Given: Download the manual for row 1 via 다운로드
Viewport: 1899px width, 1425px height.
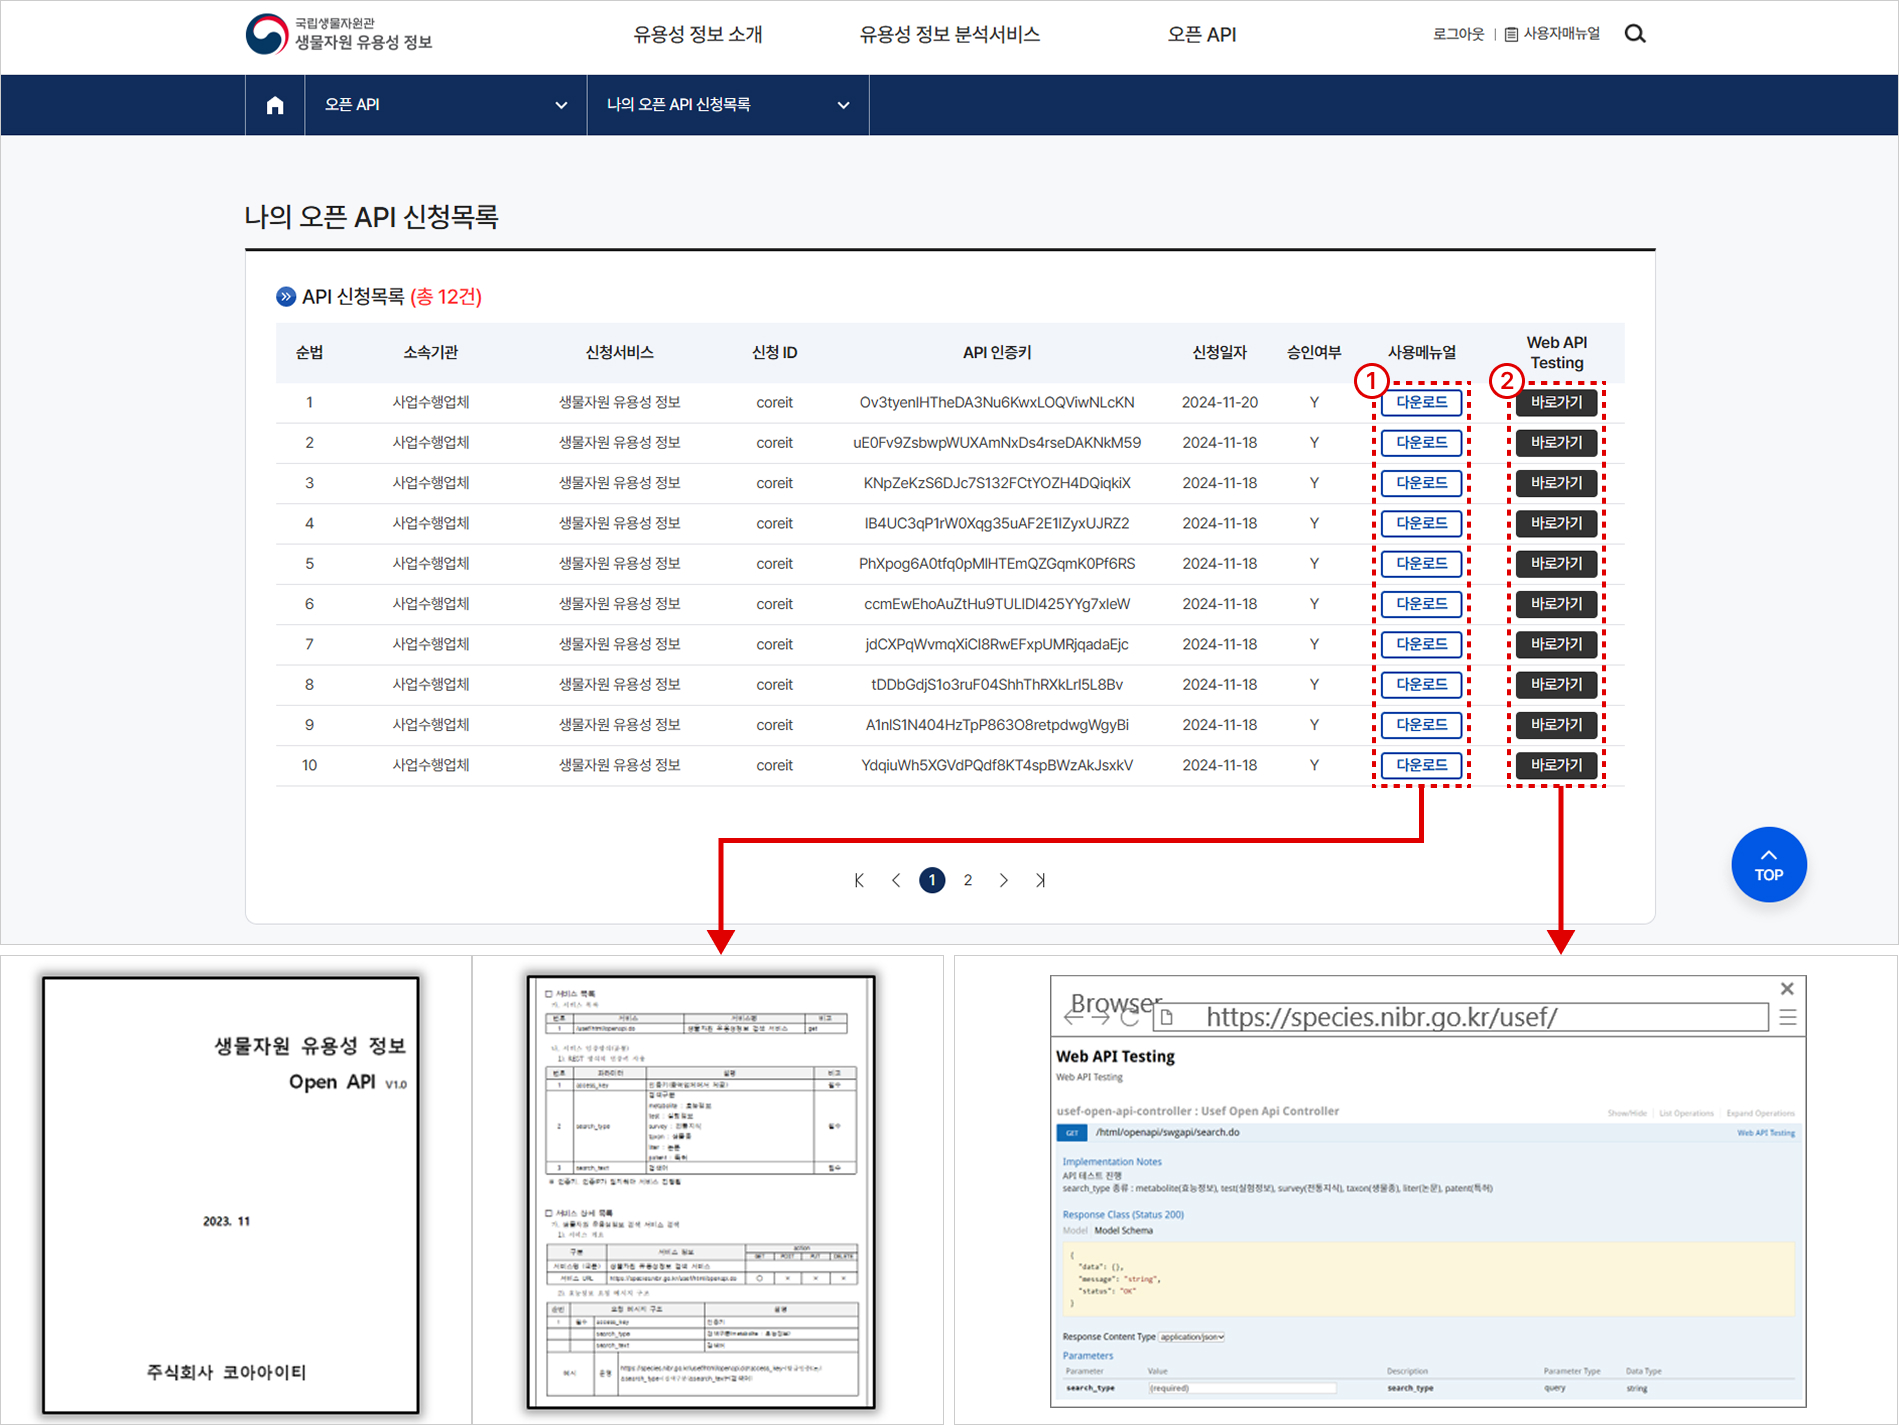Looking at the screenshot, I should pyautogui.click(x=1421, y=402).
